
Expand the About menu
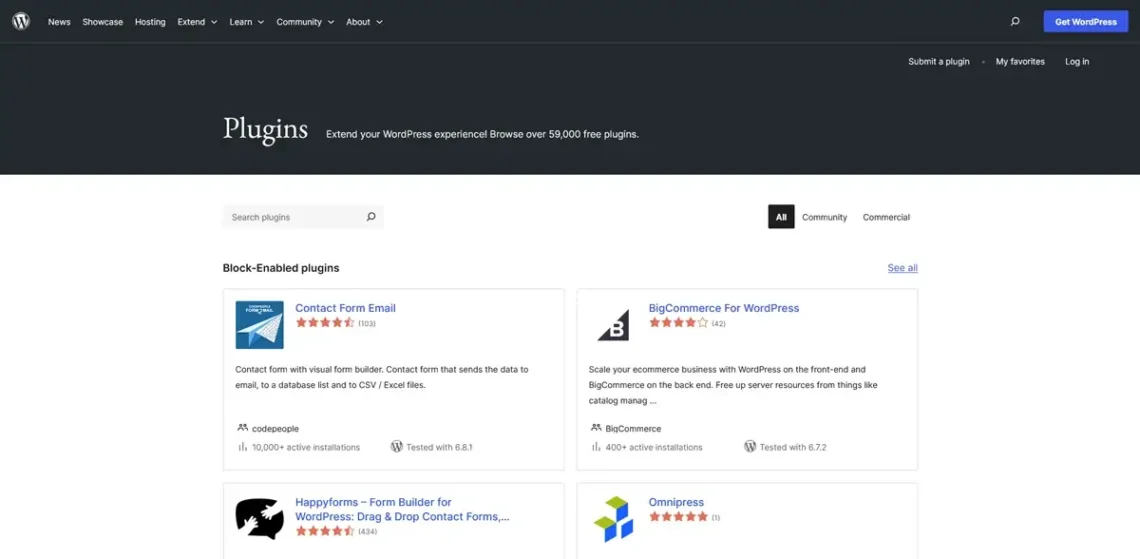point(364,22)
